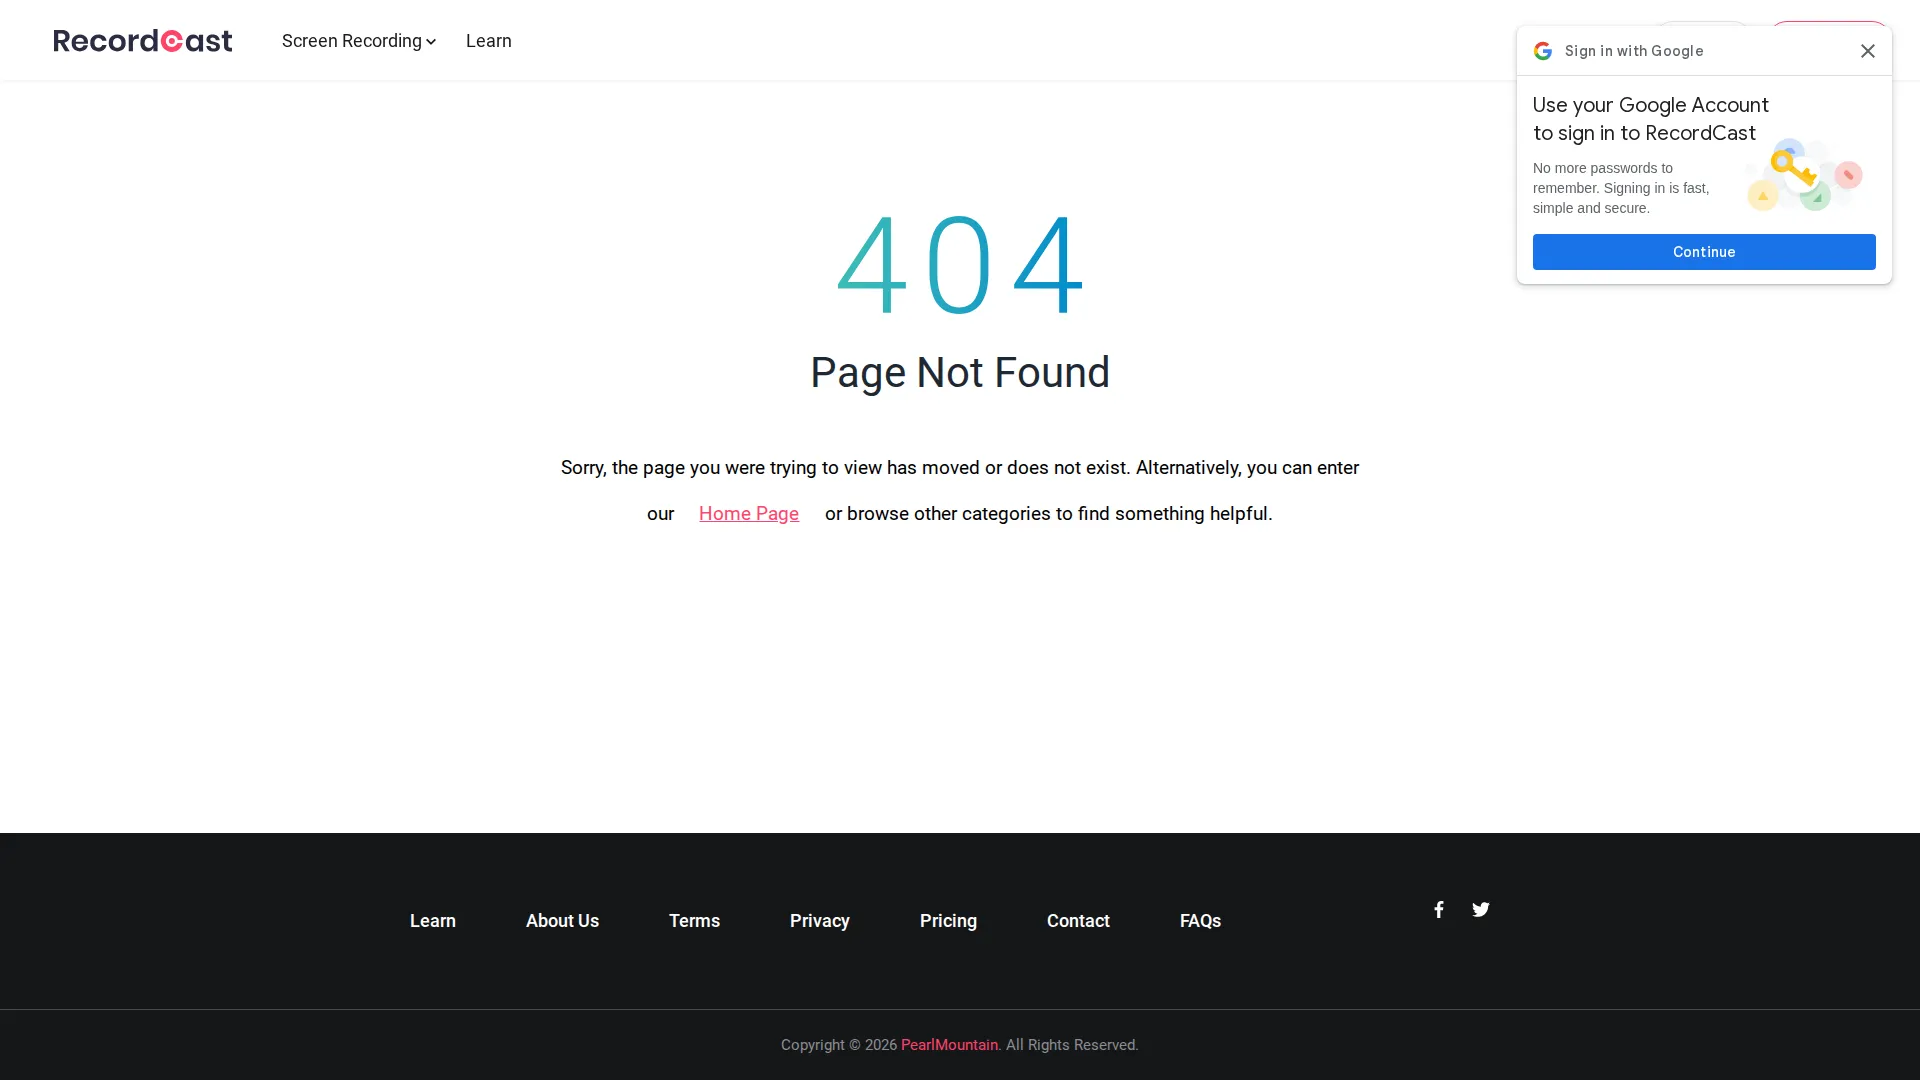The width and height of the screenshot is (1920, 1080).
Task: Open RecordCast's Facebook page via the footer icon
Action: click(1437, 909)
